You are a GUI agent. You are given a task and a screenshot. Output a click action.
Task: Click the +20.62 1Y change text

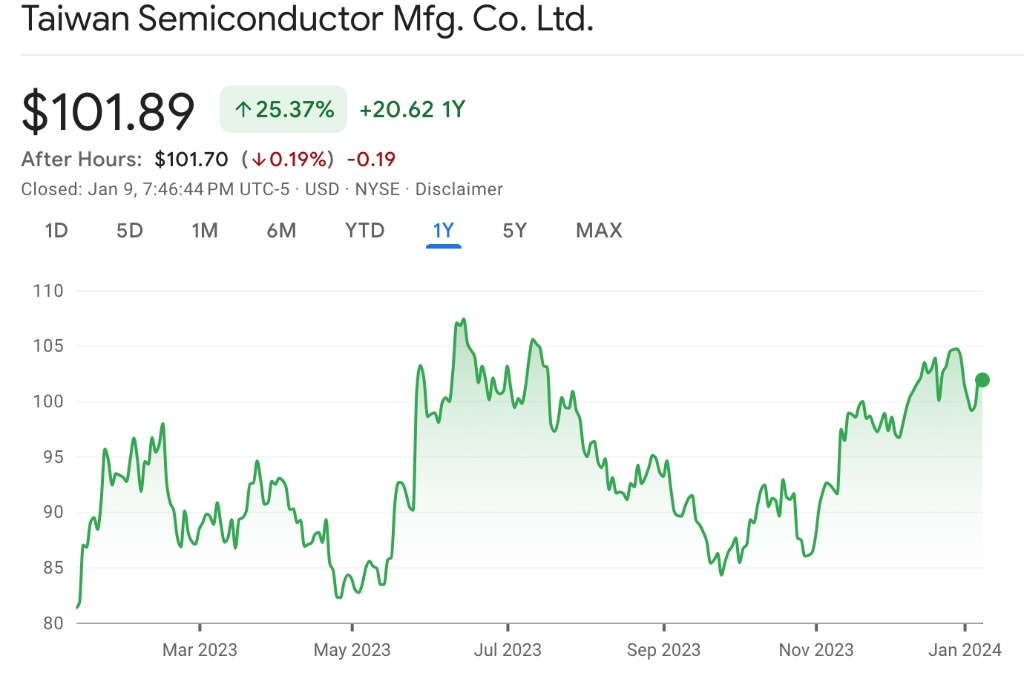click(412, 110)
